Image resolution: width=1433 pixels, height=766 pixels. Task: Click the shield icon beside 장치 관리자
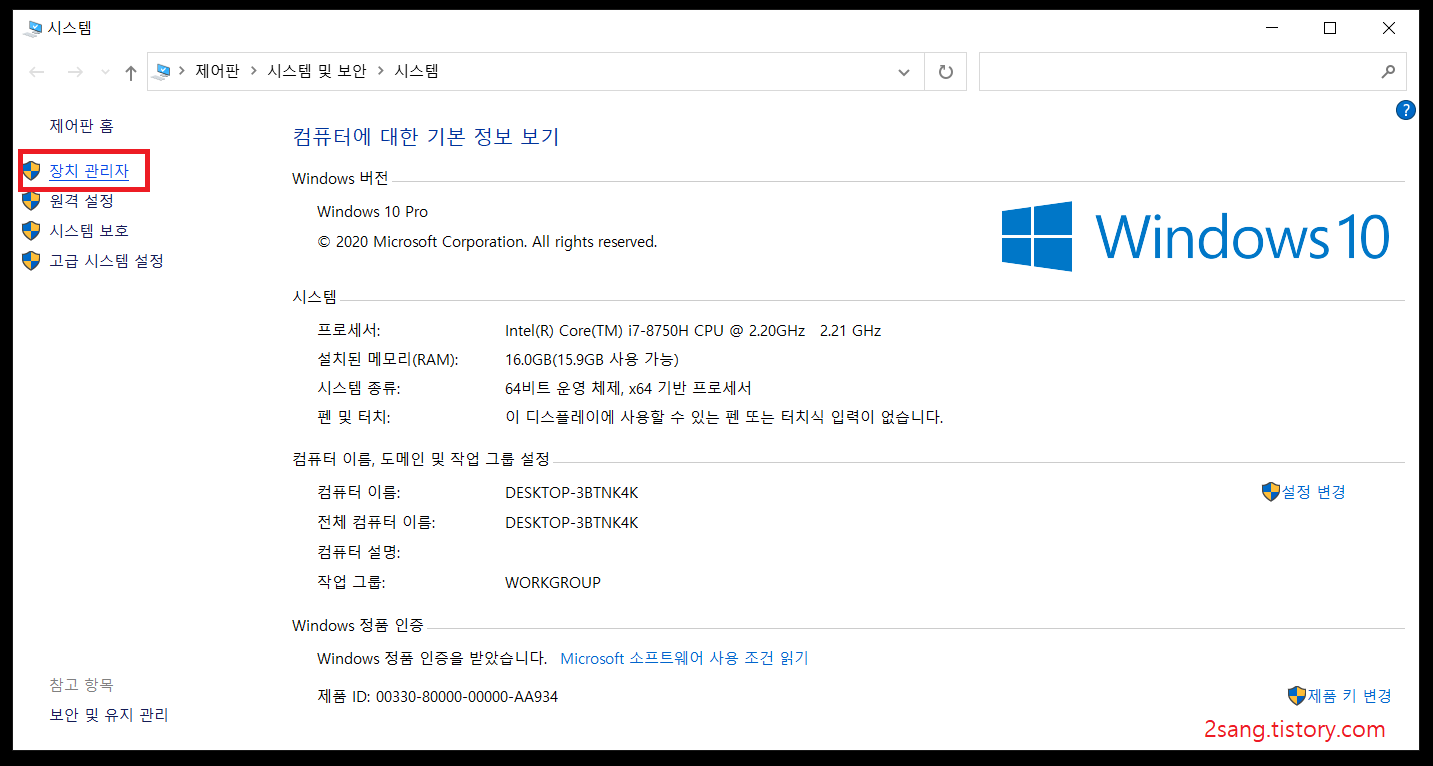[31, 171]
